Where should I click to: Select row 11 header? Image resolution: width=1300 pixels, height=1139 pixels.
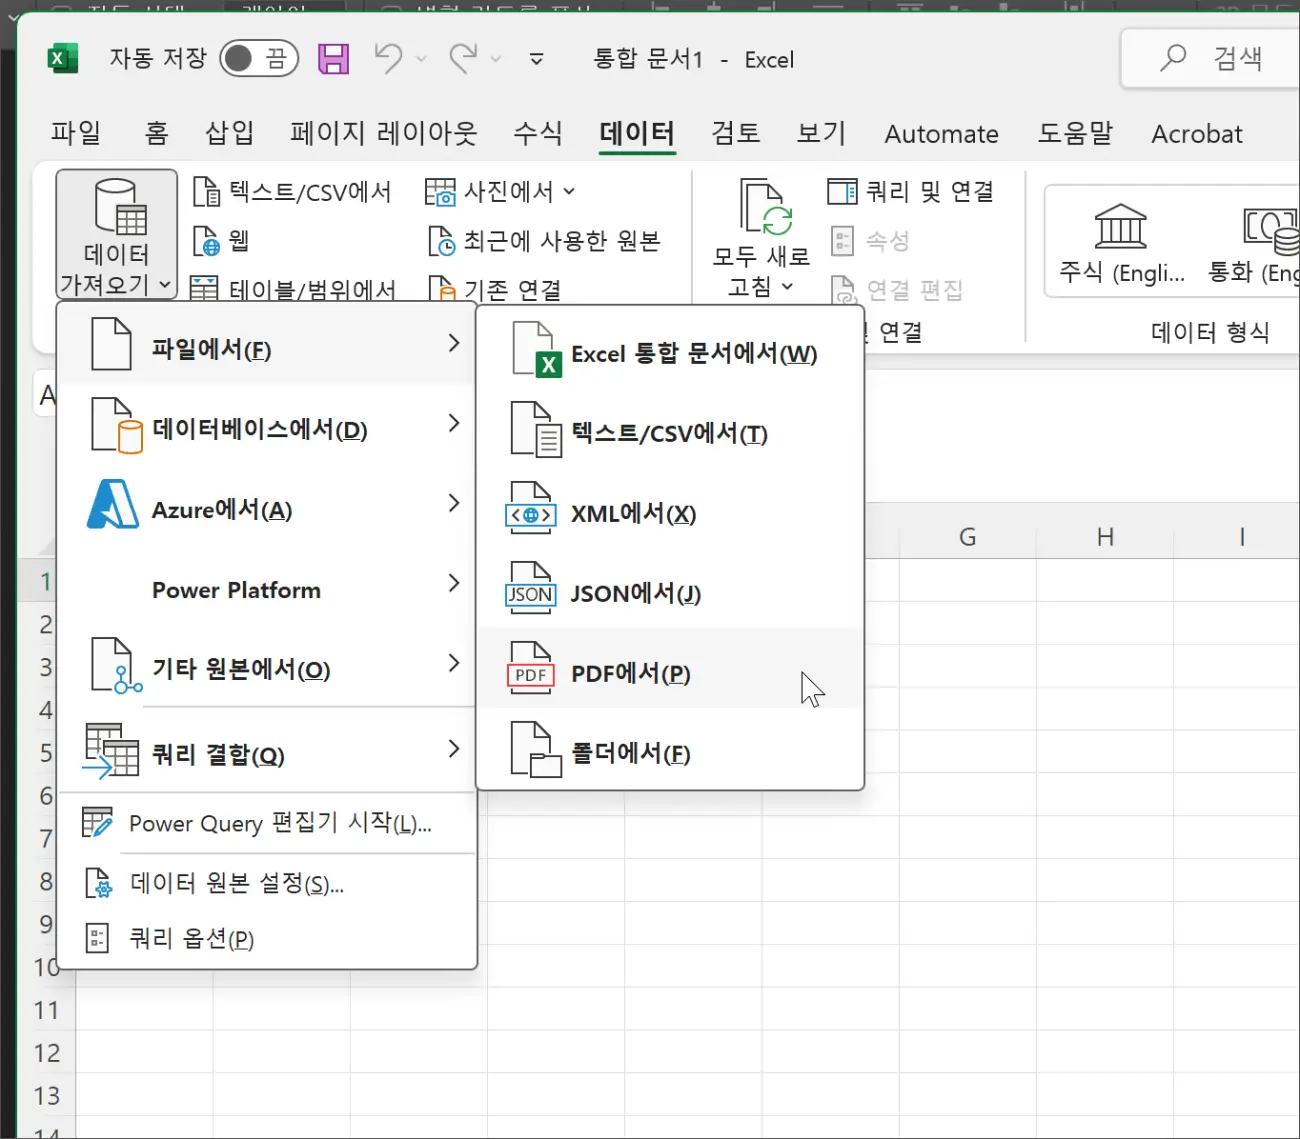click(x=46, y=1010)
